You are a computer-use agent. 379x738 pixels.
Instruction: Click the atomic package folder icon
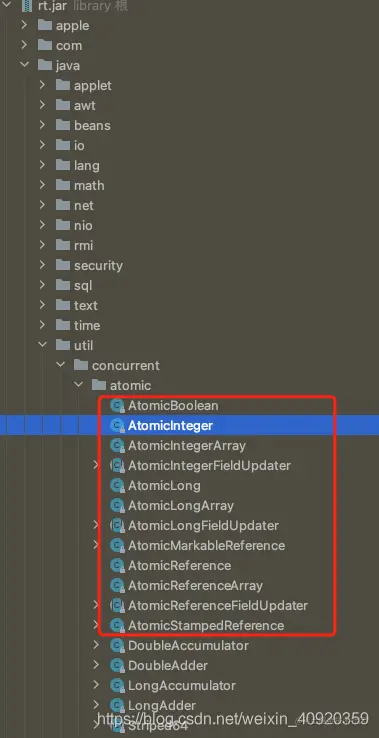pos(99,385)
